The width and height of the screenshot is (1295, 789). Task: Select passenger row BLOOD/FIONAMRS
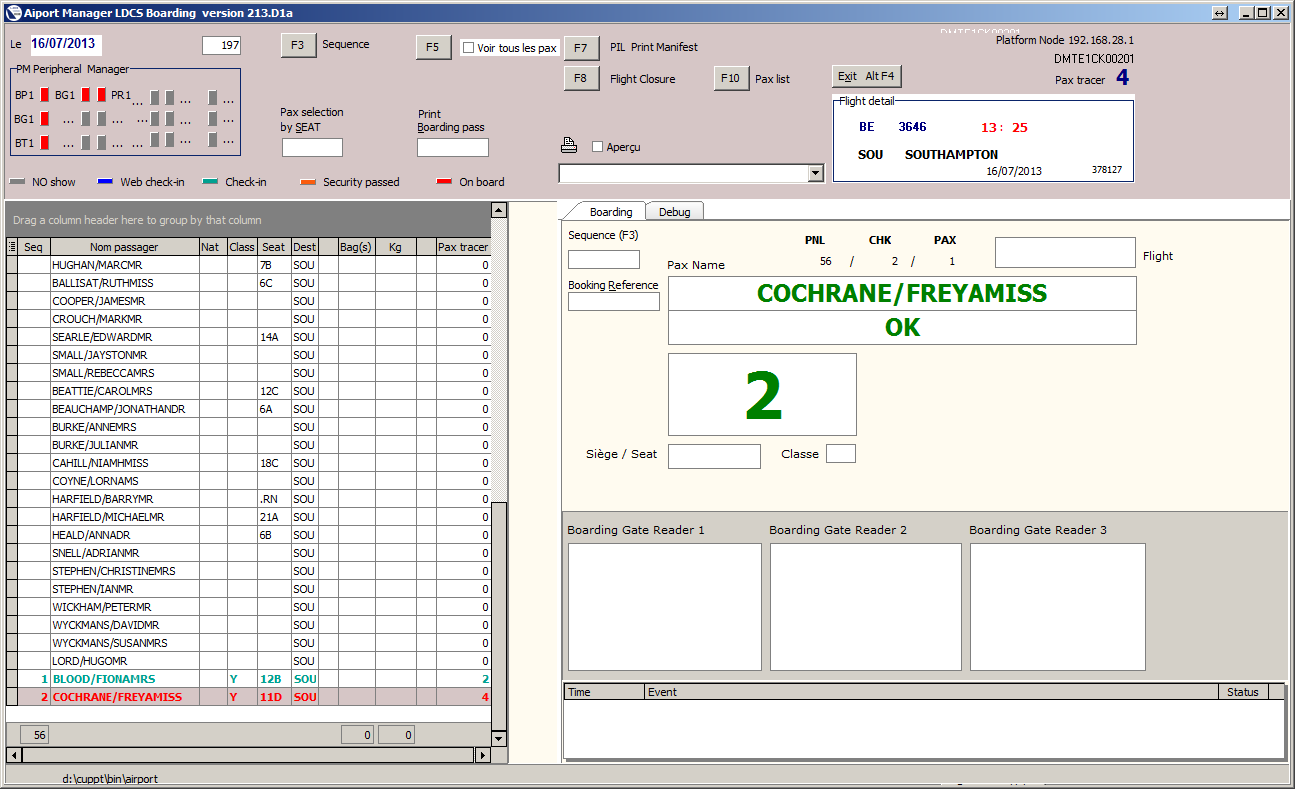pos(104,679)
